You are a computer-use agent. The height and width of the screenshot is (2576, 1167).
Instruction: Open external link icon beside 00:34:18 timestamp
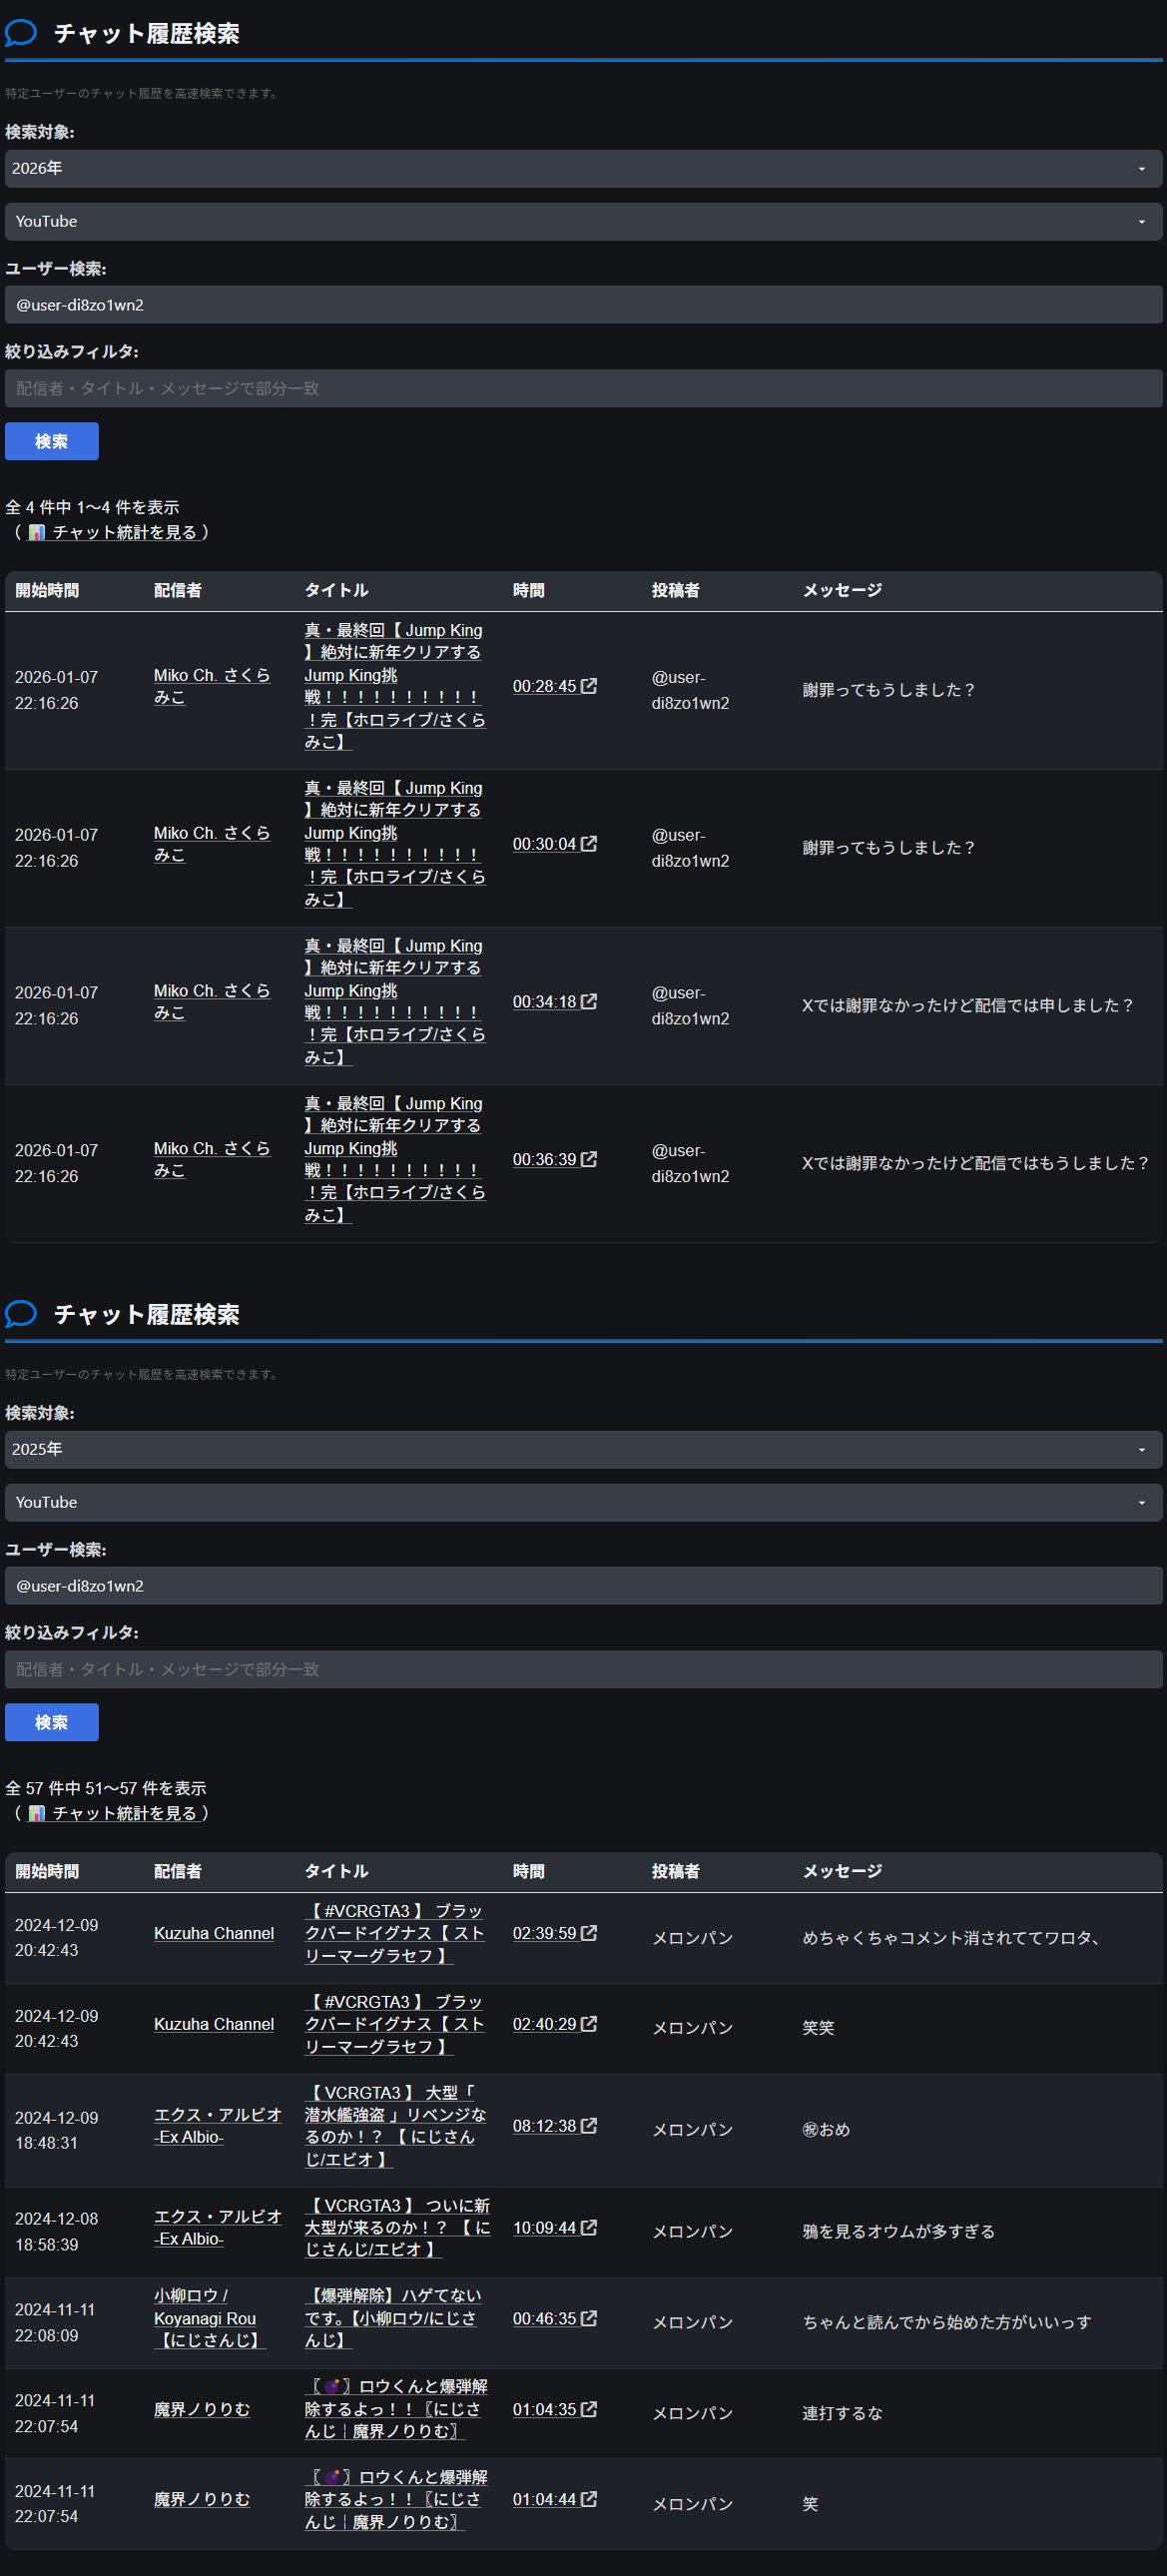[x=589, y=1001]
